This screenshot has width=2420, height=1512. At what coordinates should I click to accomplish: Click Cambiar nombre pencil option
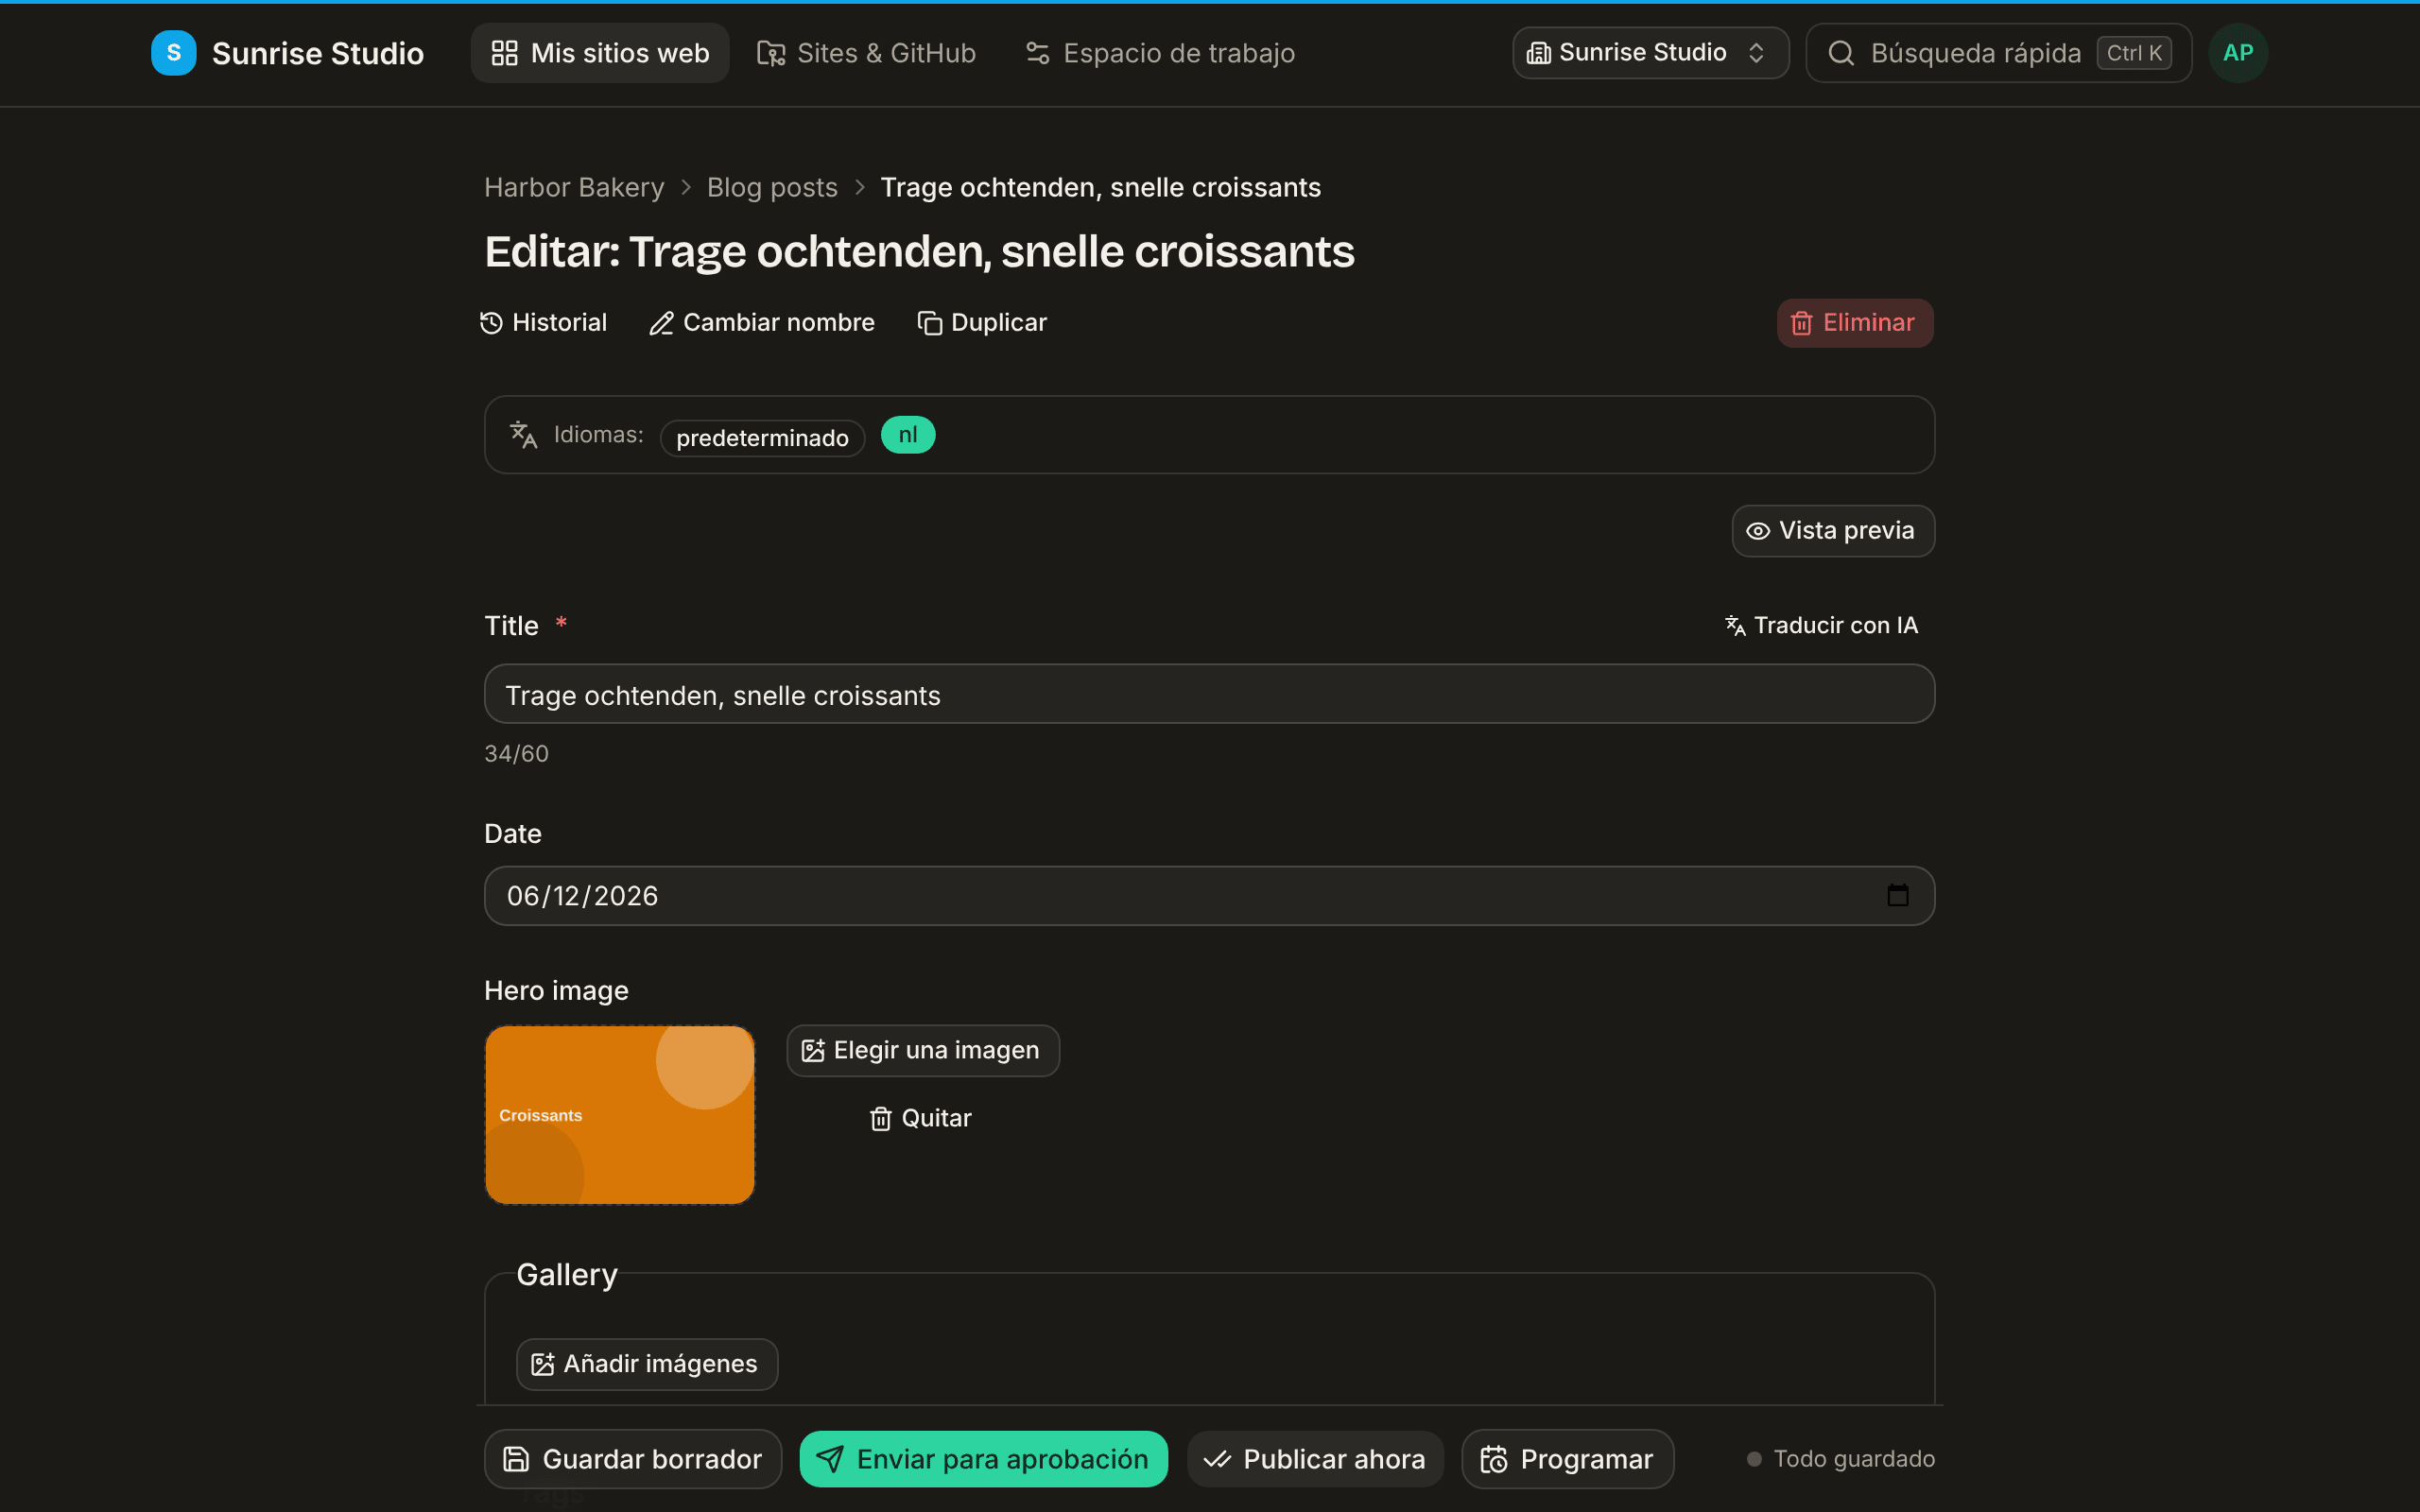pos(762,323)
